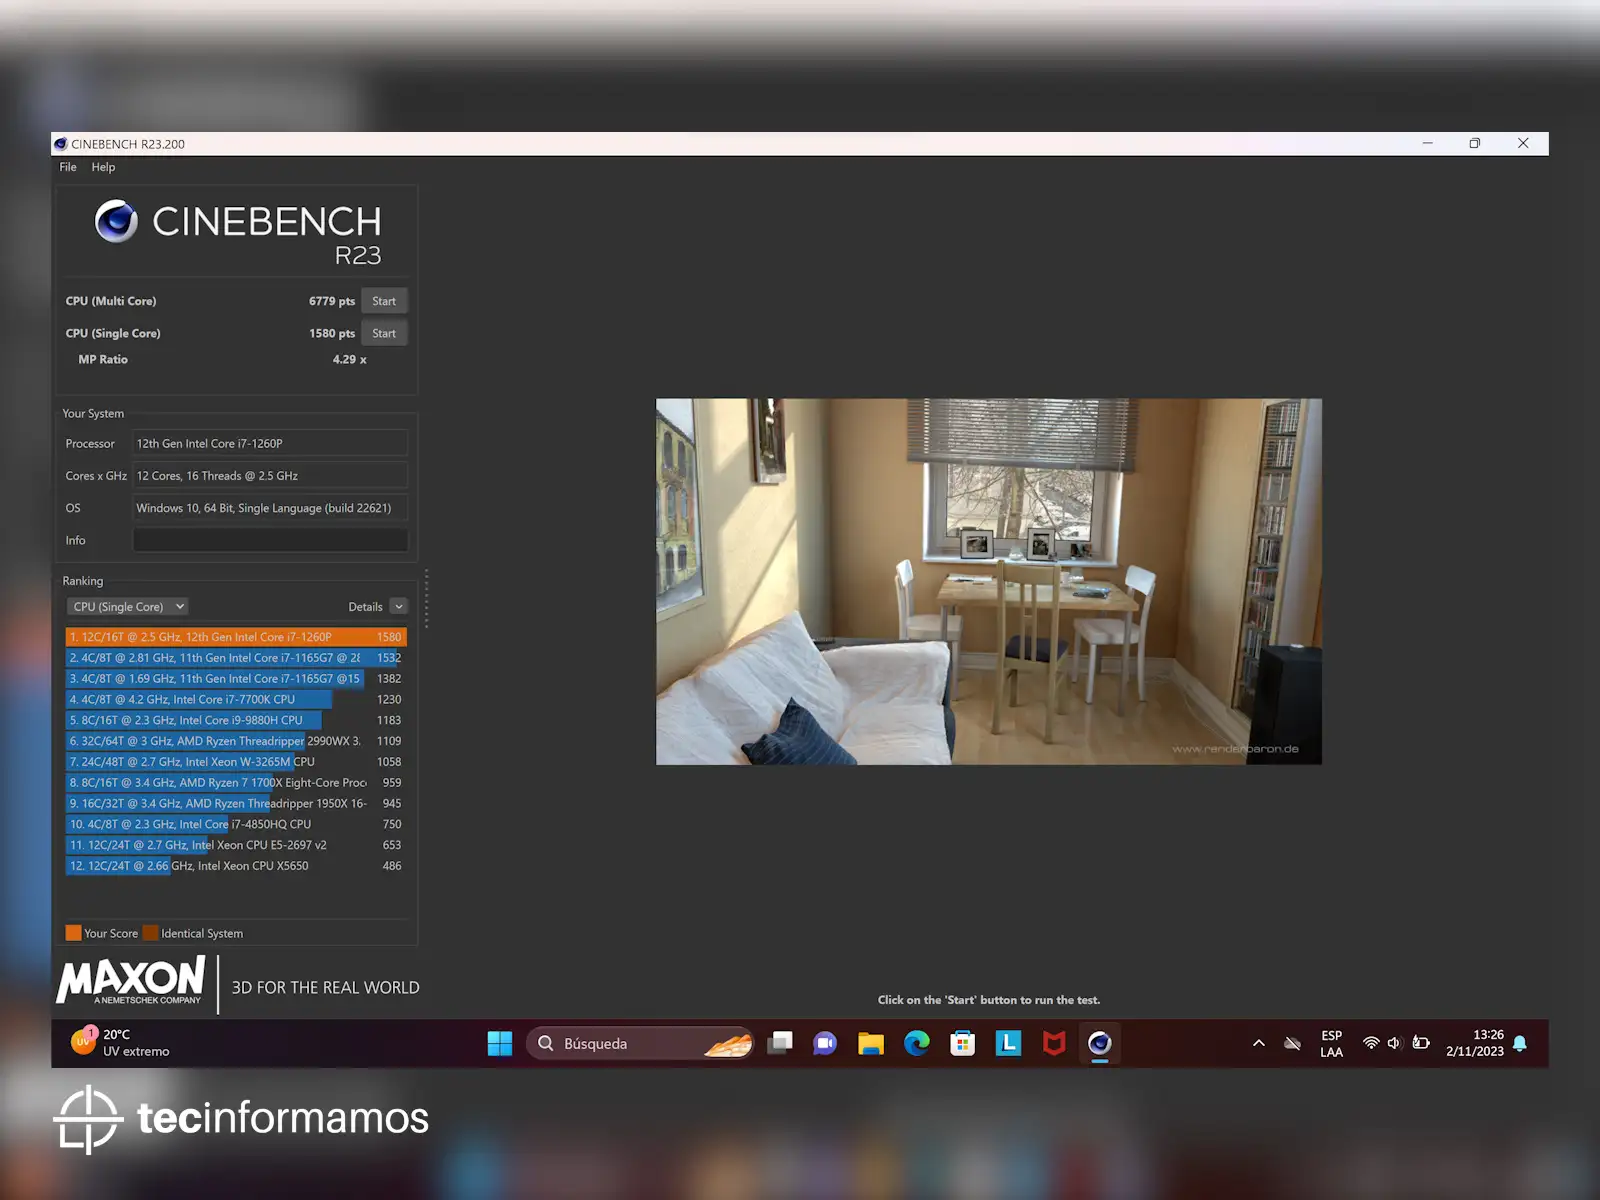Open Task View in the taskbar
1600x1200 pixels.
780,1043
